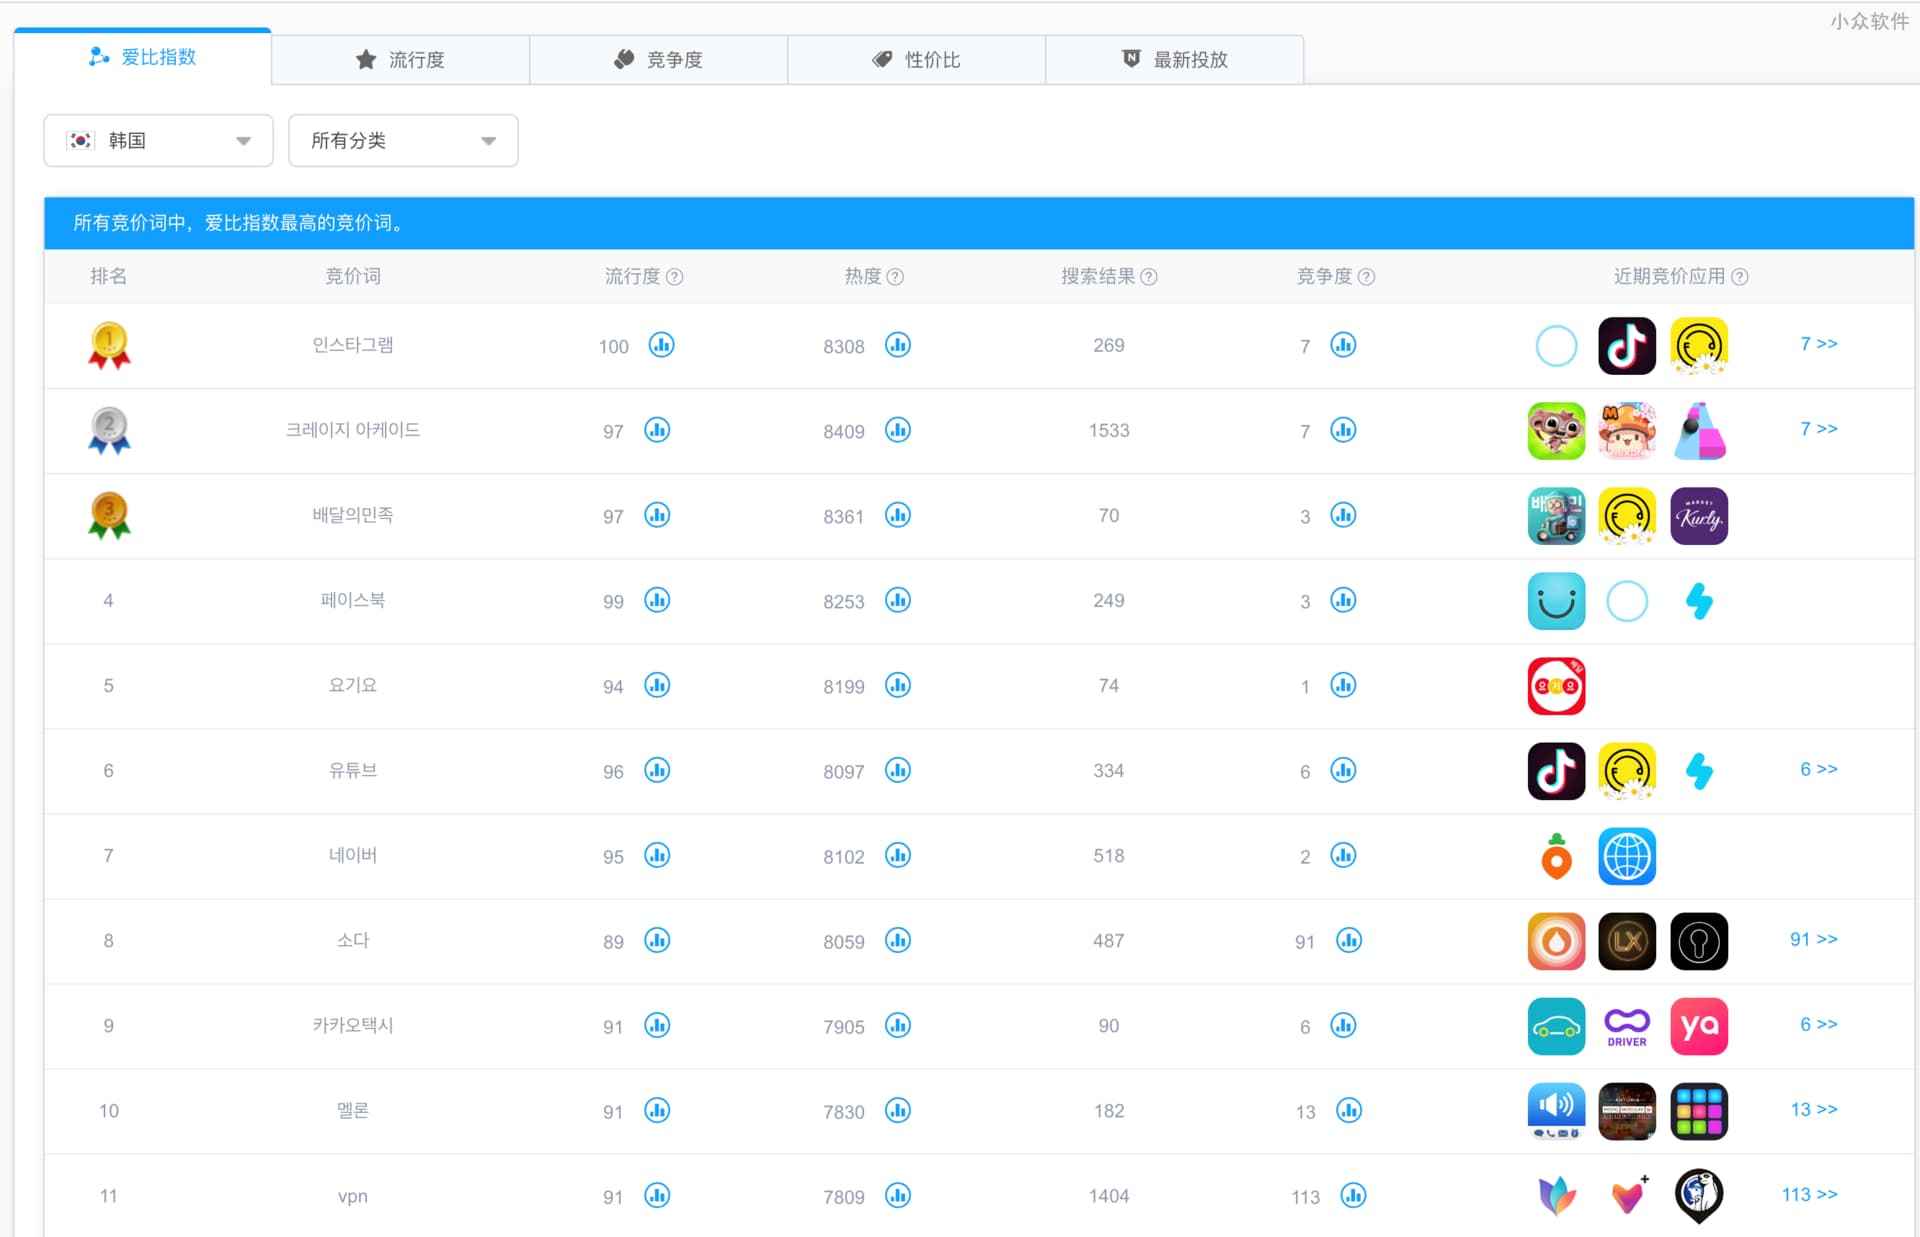Show all 6 bidding apps for 유튜브

[1819, 769]
